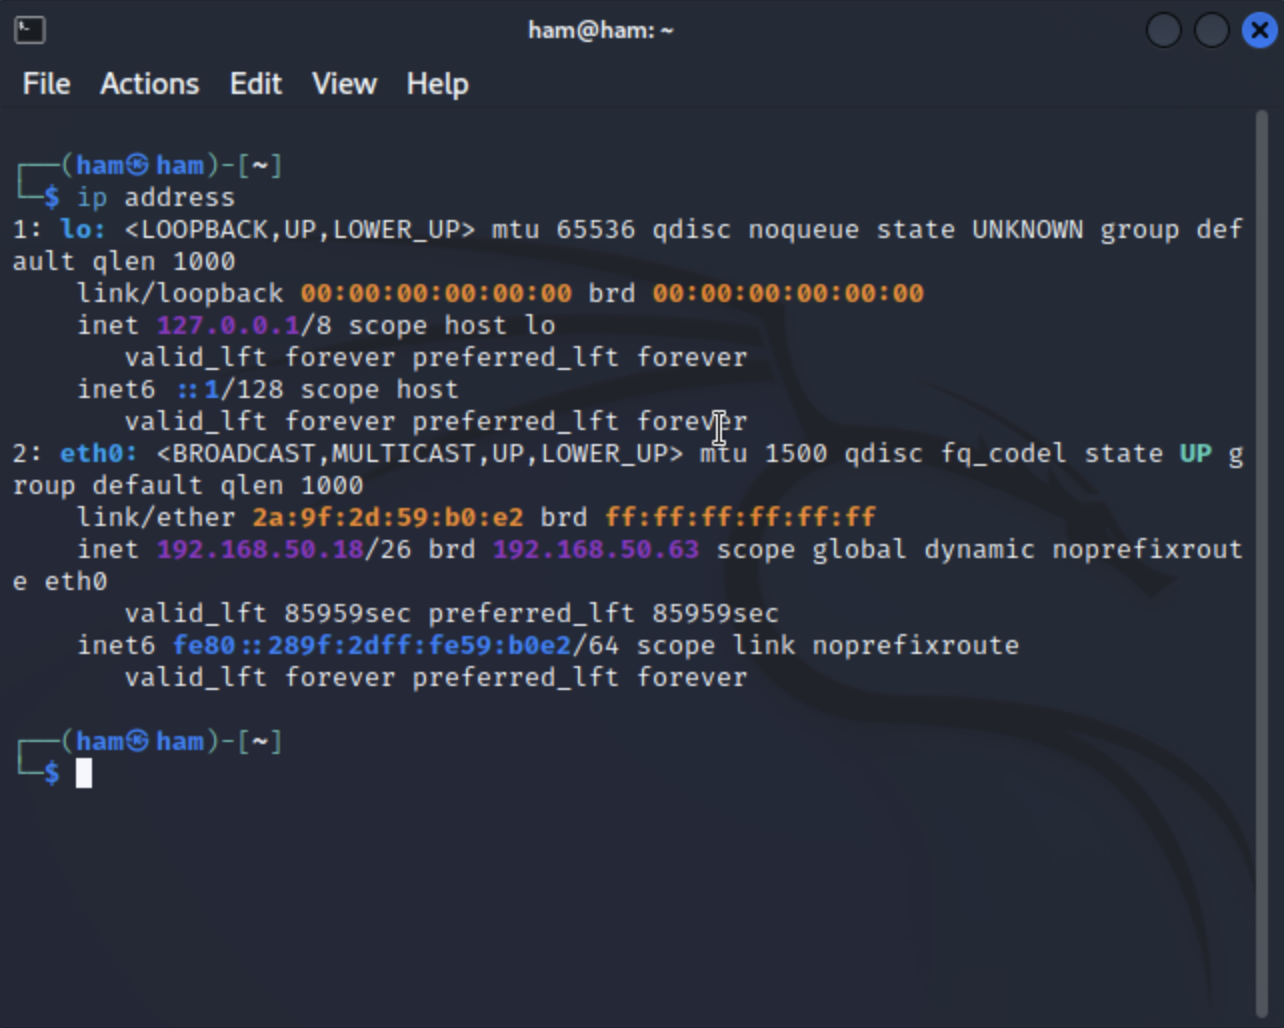1284x1028 pixels.
Task: Click the green UP state indicator
Action: [x=1194, y=453]
